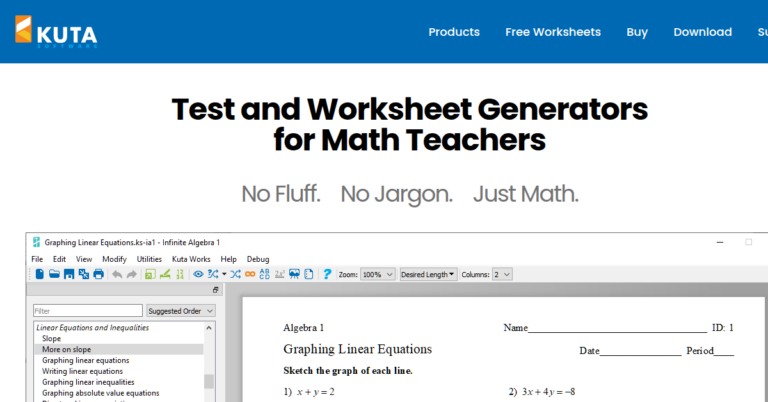Open the Debug menu
The image size is (768, 402).
[258, 259]
